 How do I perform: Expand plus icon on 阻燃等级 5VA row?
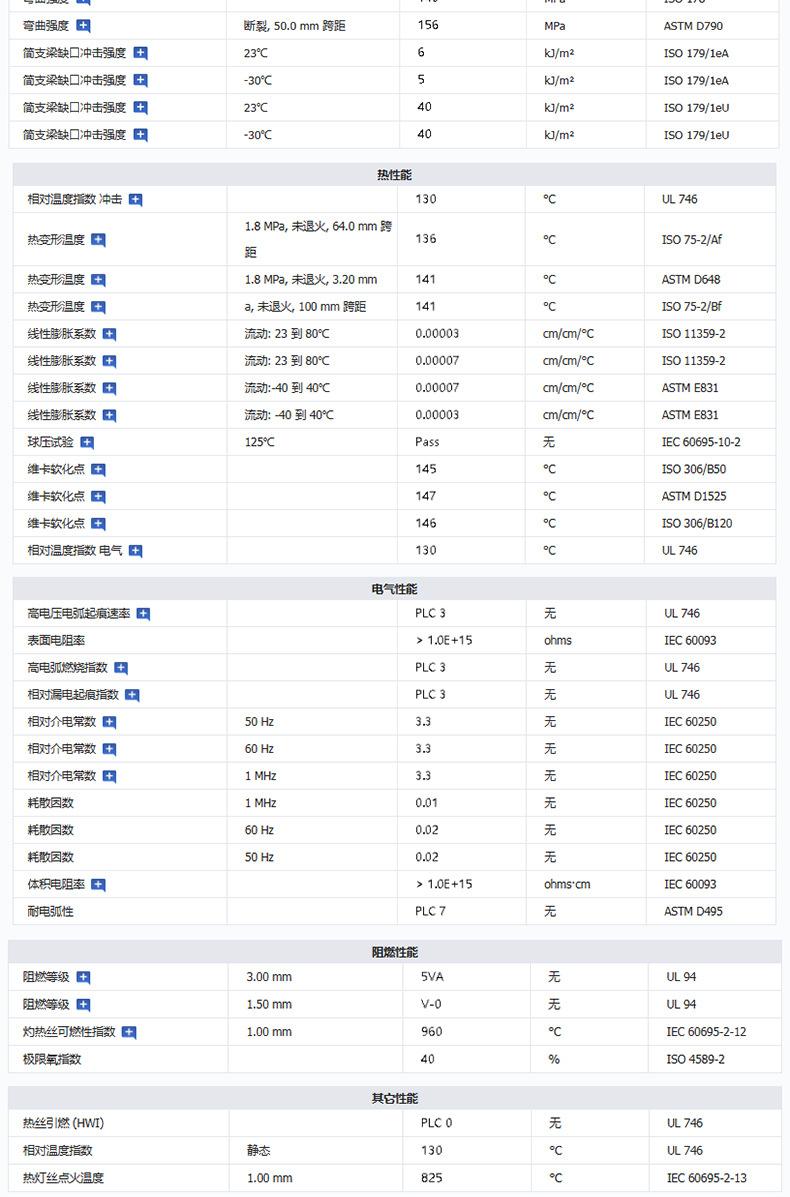coord(84,978)
